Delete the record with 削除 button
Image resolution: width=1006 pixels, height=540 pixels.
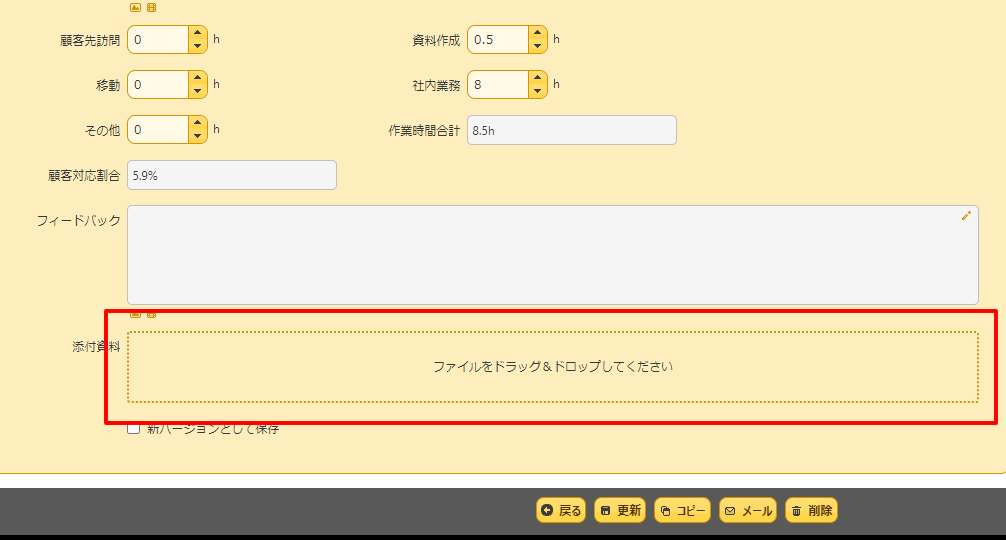pos(812,510)
